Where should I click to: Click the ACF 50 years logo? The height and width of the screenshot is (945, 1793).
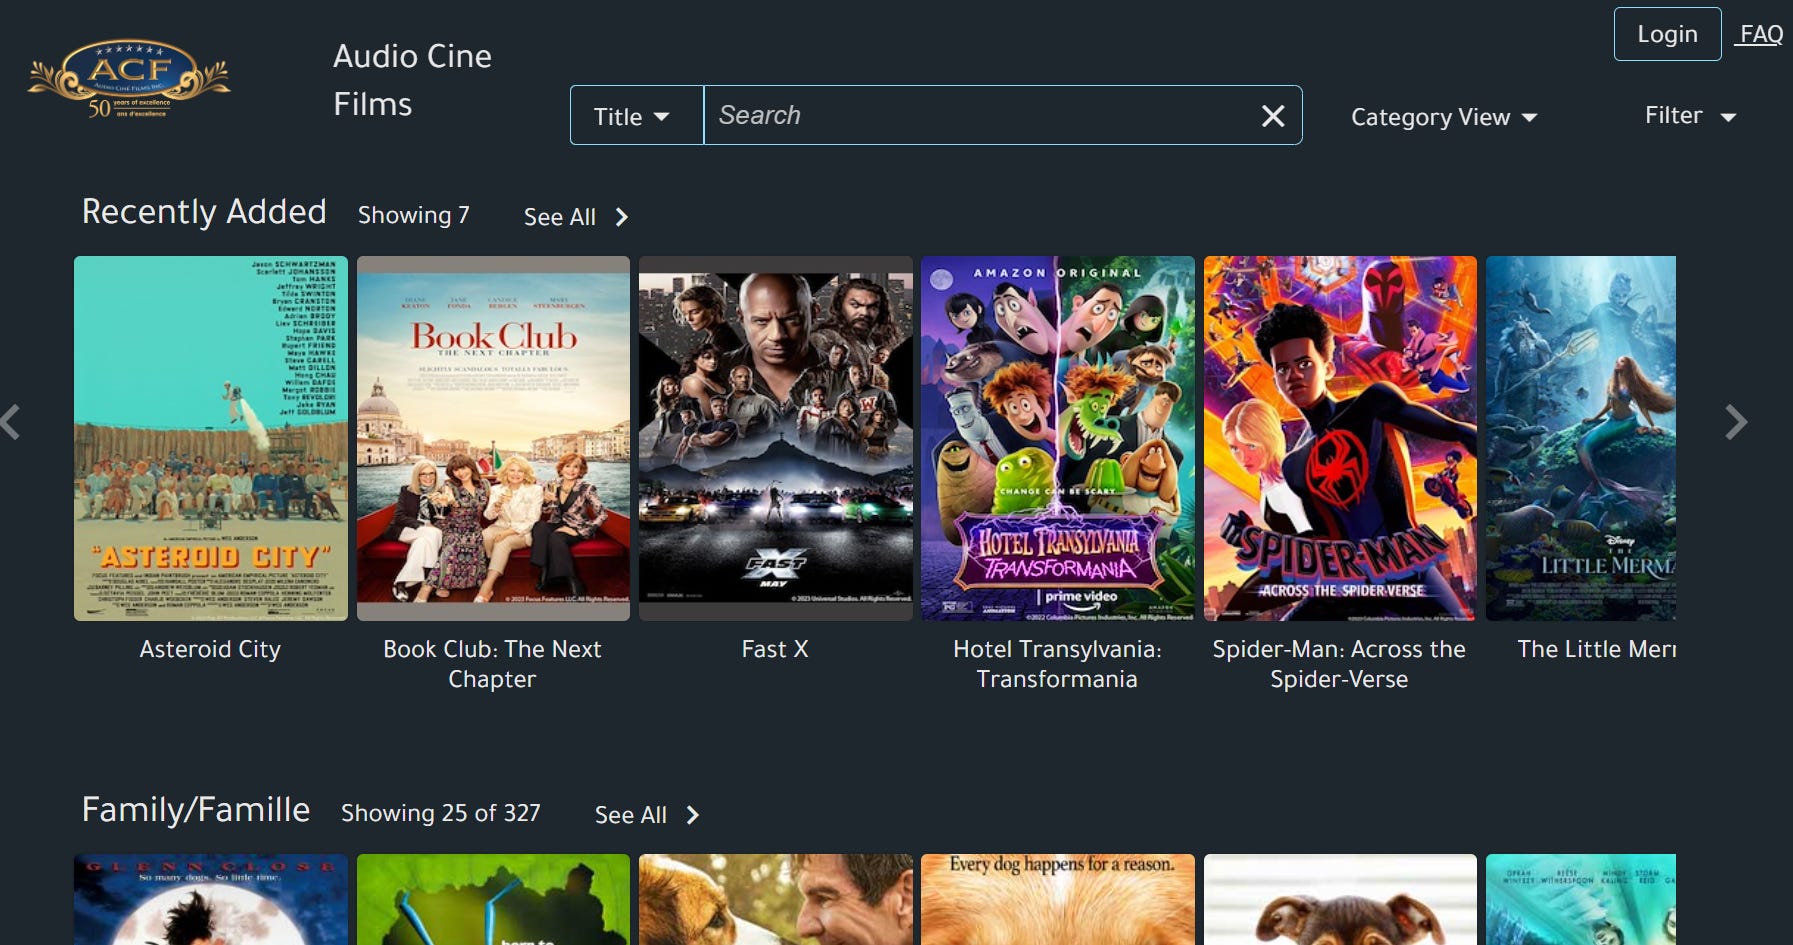(130, 79)
